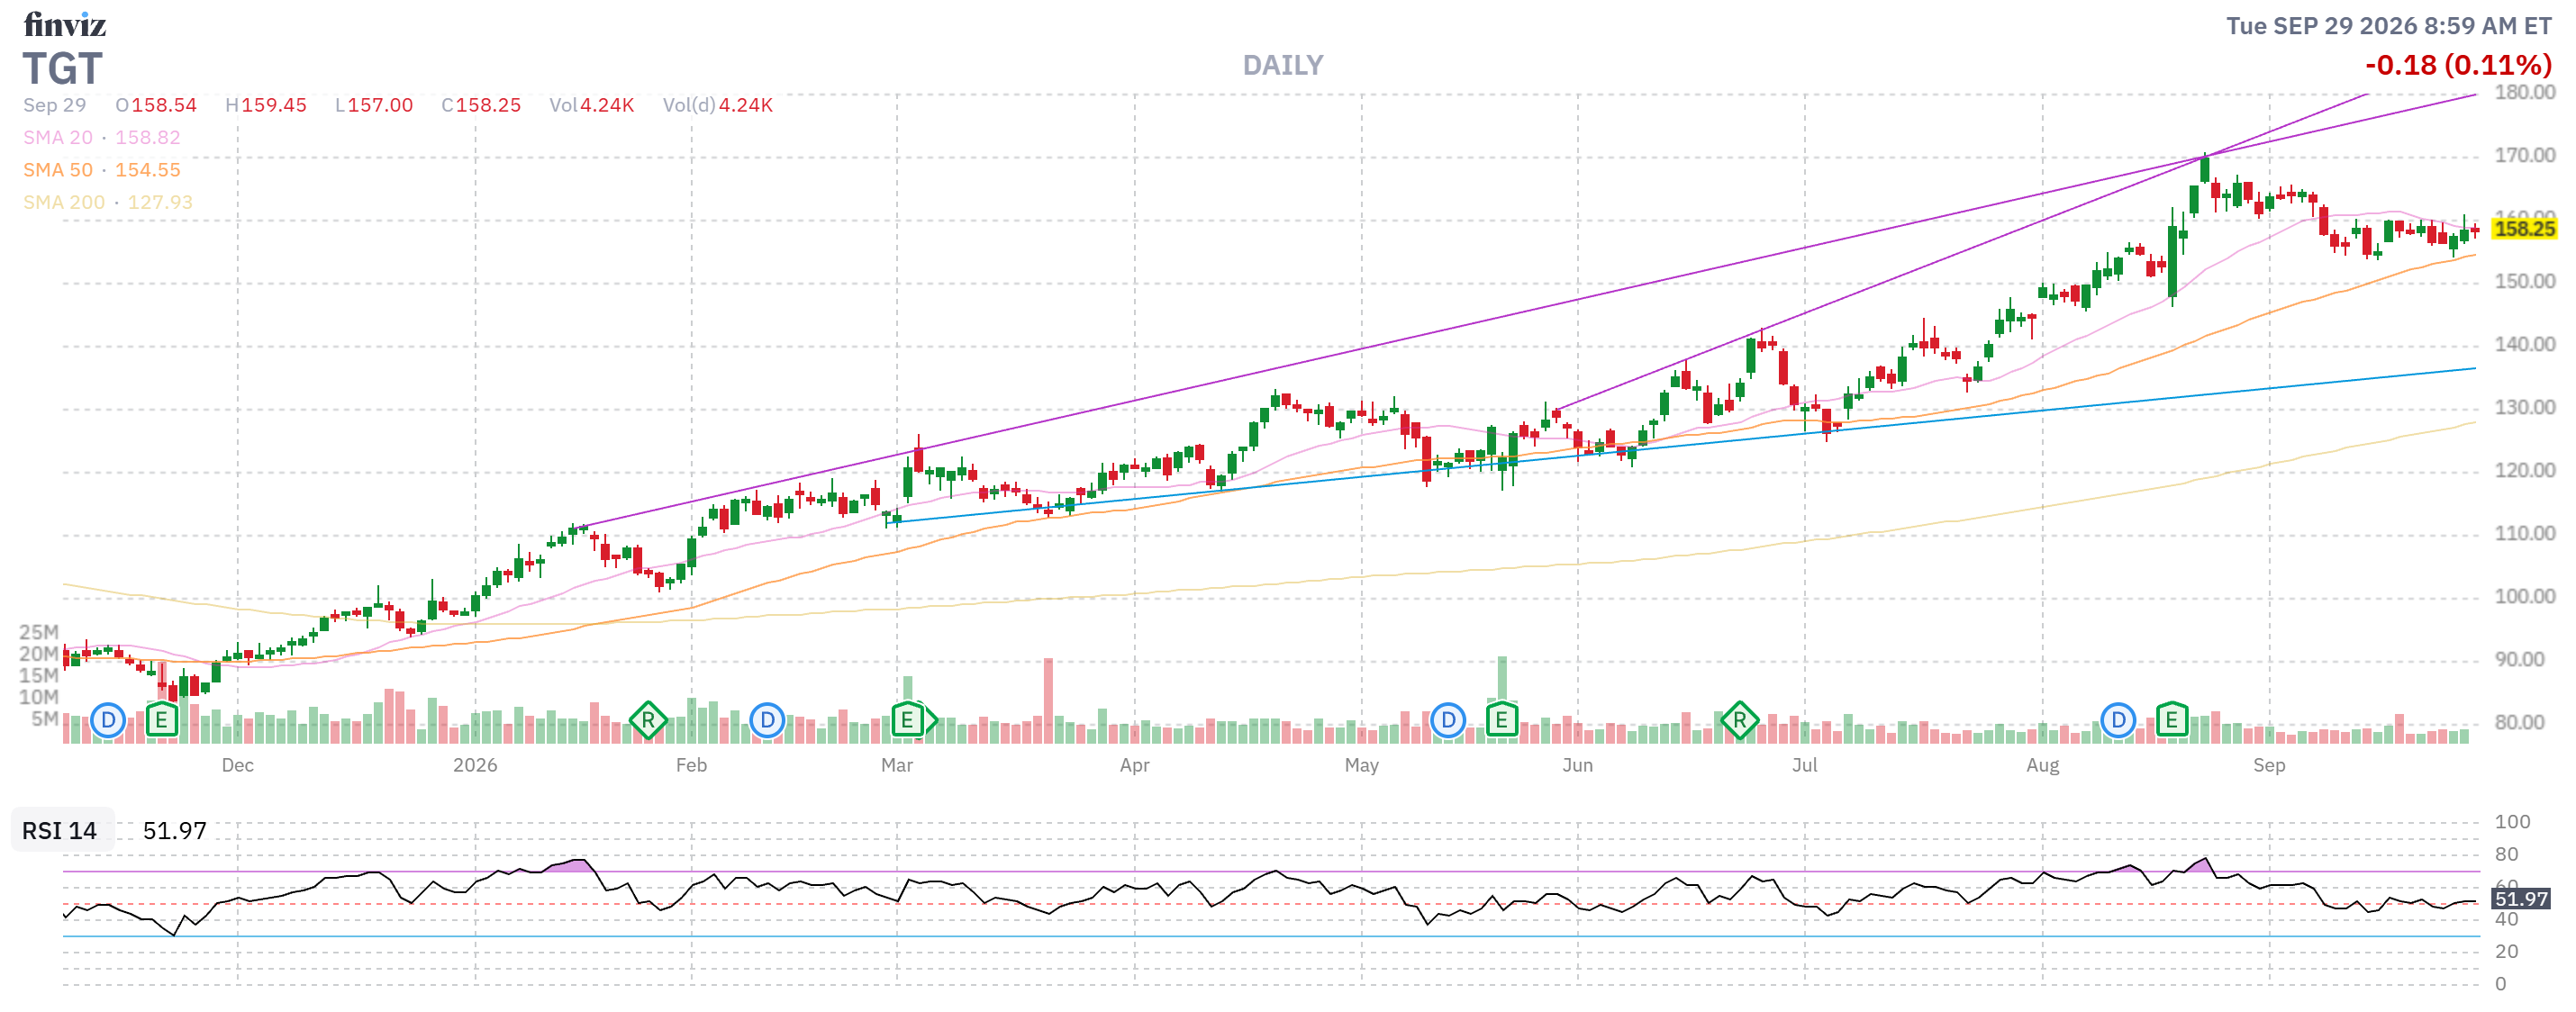Click the 5M volume axis label
Screen dimensions: 2576x1012
tap(44, 718)
